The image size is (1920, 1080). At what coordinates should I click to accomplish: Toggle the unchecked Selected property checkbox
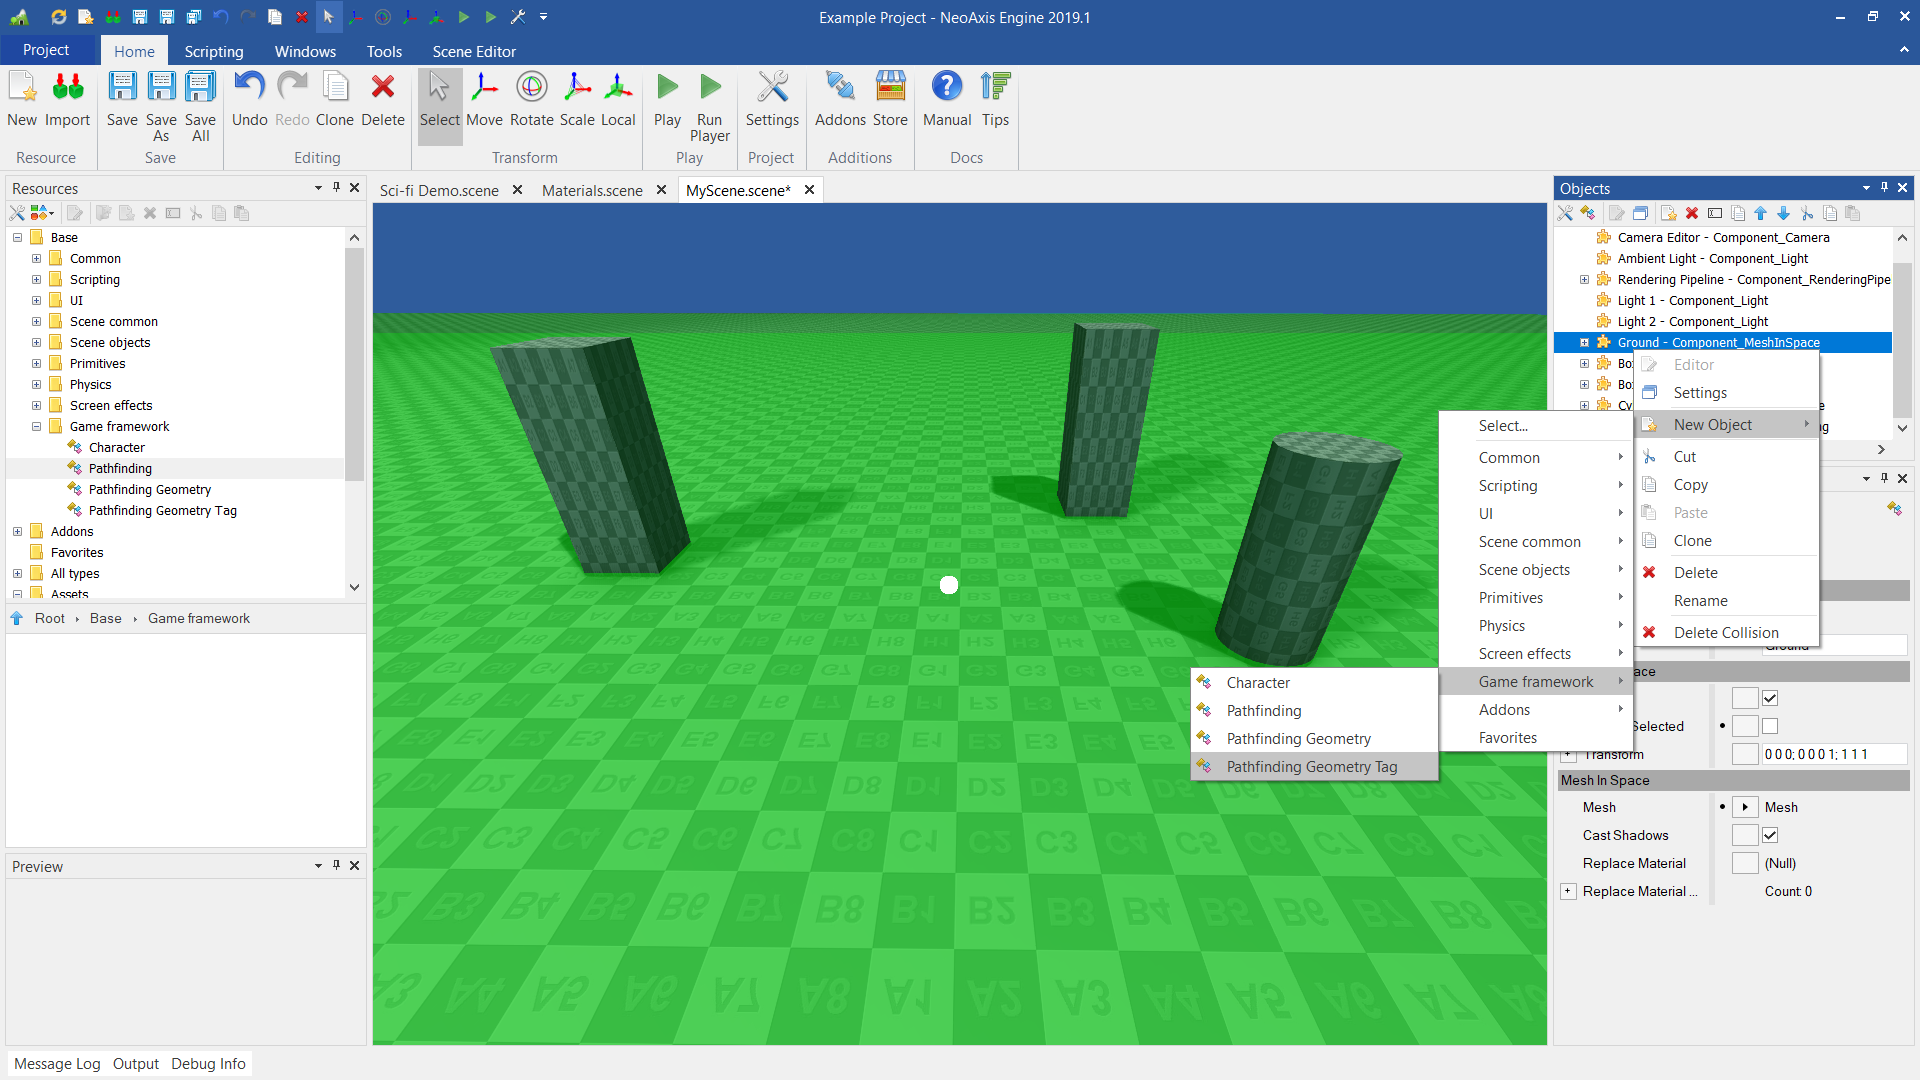(1770, 726)
